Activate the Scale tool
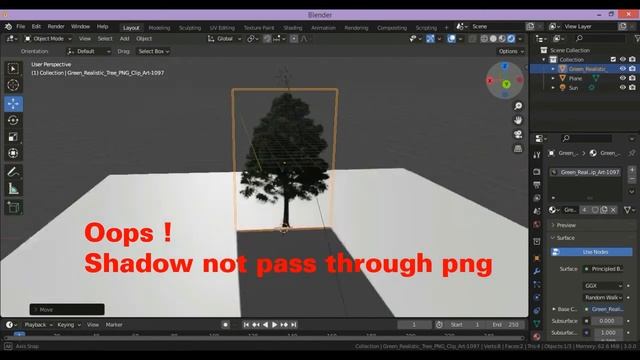This screenshot has width=640, height=360. click(x=13, y=137)
